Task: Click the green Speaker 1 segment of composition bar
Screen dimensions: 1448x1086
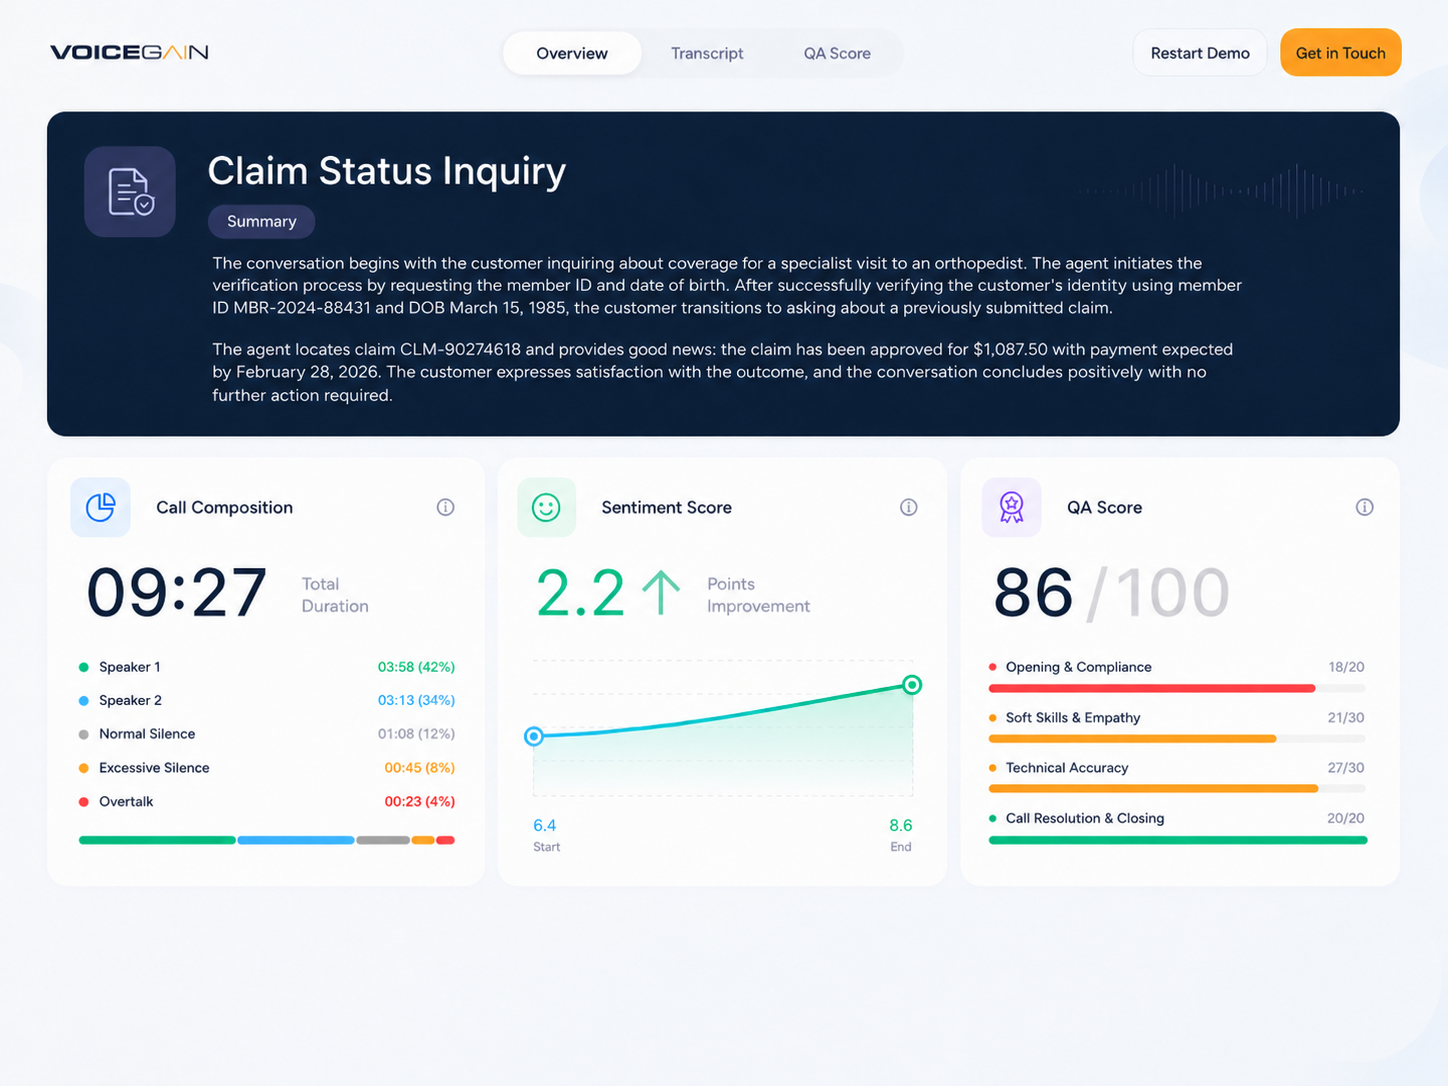Action: (x=157, y=840)
